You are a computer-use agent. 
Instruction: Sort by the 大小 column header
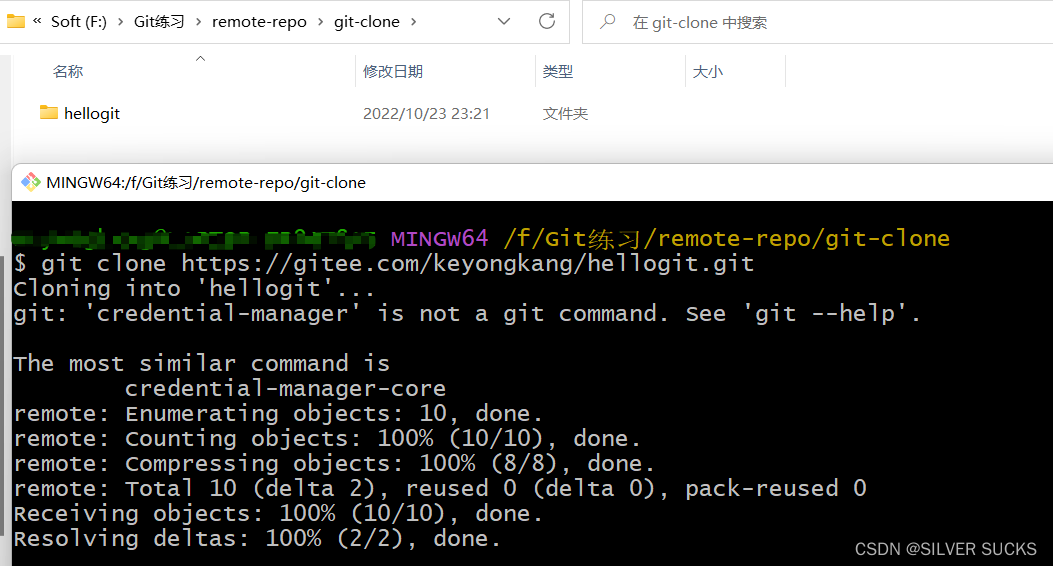pos(707,71)
